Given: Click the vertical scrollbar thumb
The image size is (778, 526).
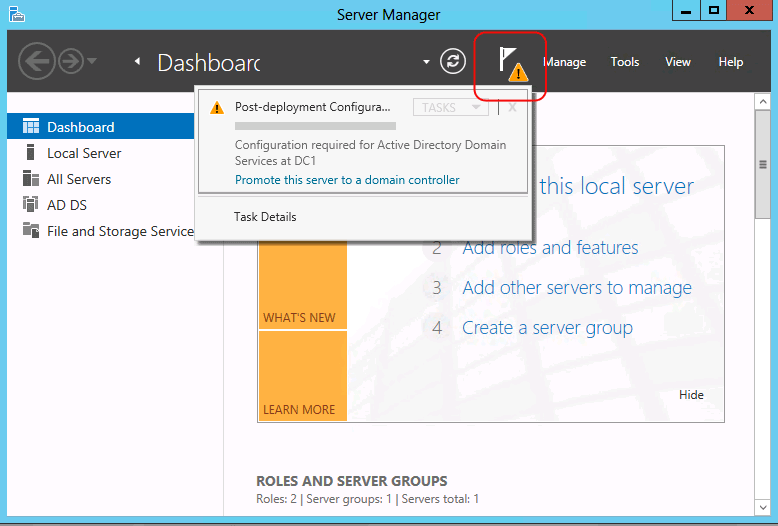Looking at the screenshot, I should coord(763,164).
